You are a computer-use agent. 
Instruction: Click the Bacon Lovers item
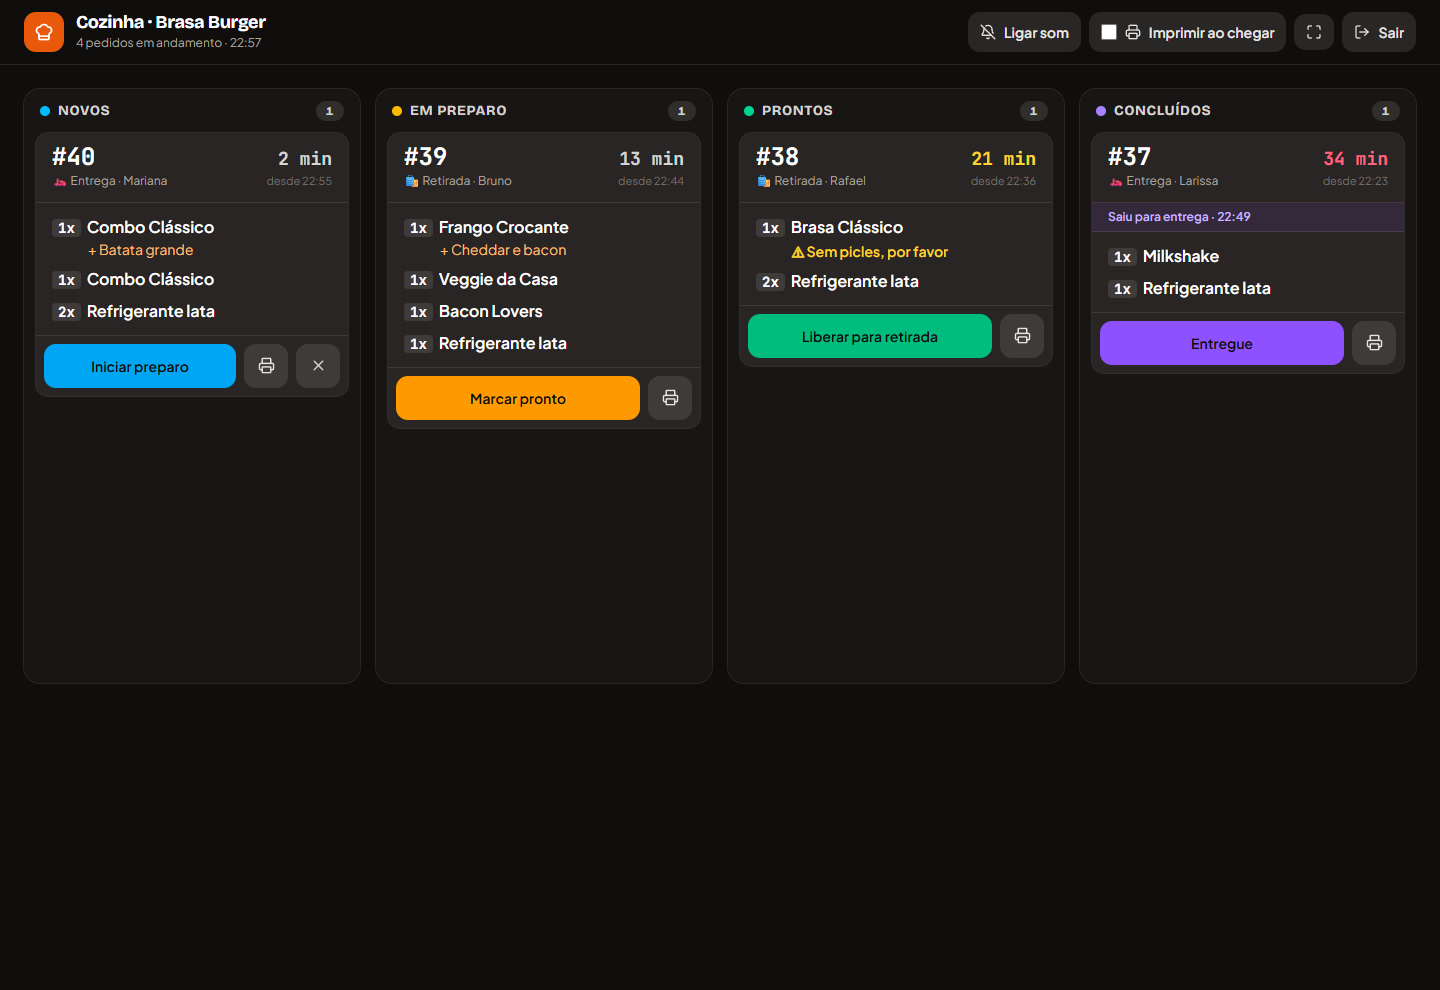pos(490,311)
